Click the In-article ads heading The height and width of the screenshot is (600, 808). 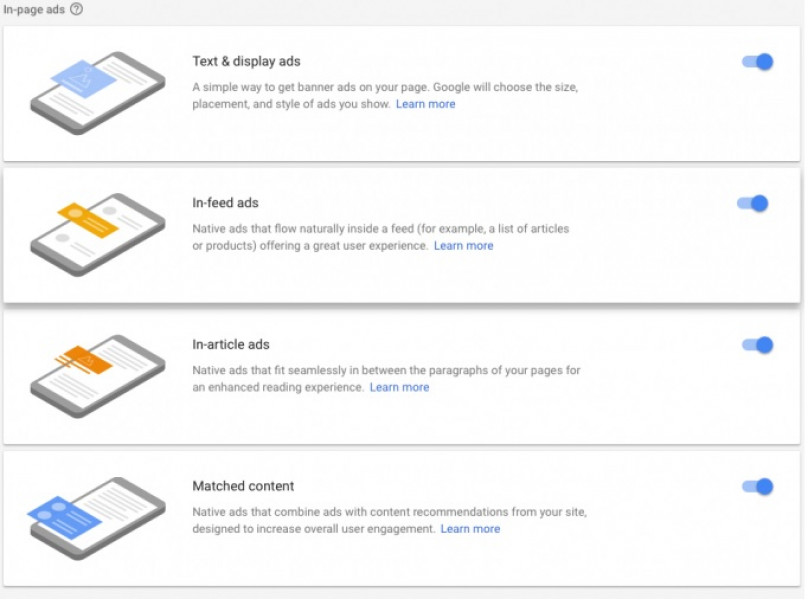click(x=231, y=344)
